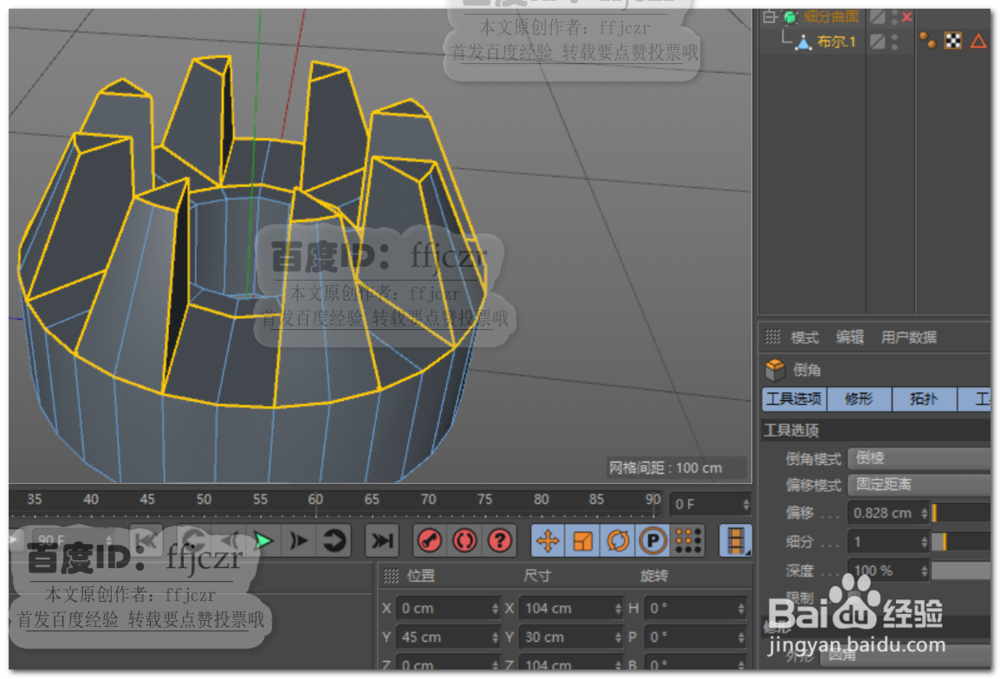Click the position Y field stepper arrows

(495, 638)
